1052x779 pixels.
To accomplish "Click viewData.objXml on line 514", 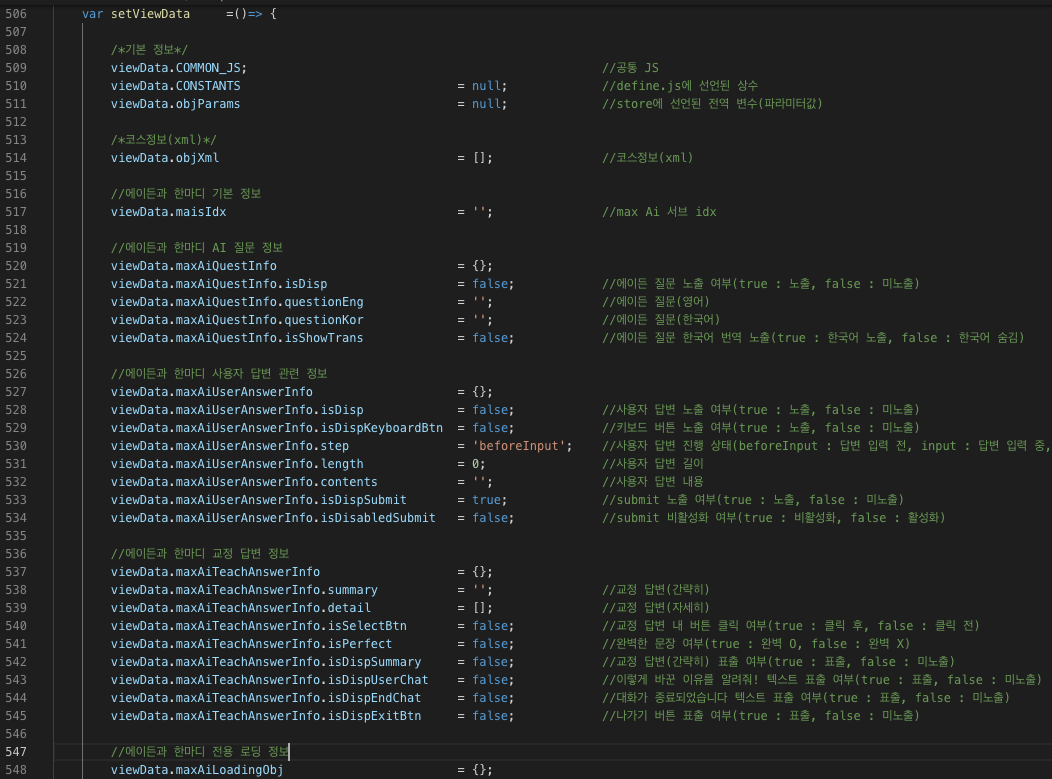I will click(x=165, y=158).
